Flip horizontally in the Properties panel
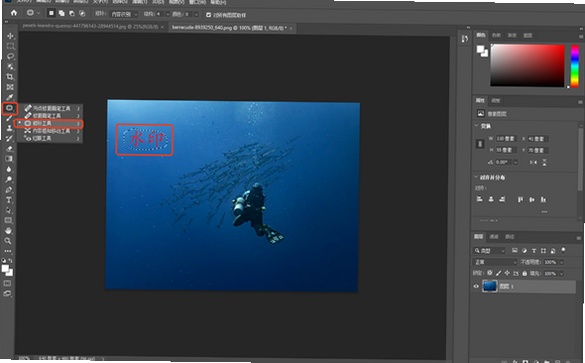Image resolution: width=585 pixels, height=363 pixels. tap(533, 162)
